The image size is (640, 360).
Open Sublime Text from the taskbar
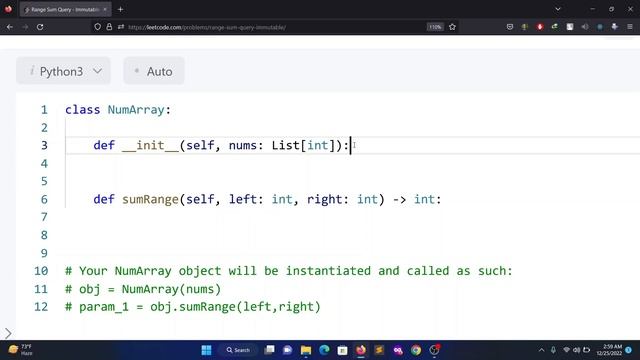(x=379, y=350)
